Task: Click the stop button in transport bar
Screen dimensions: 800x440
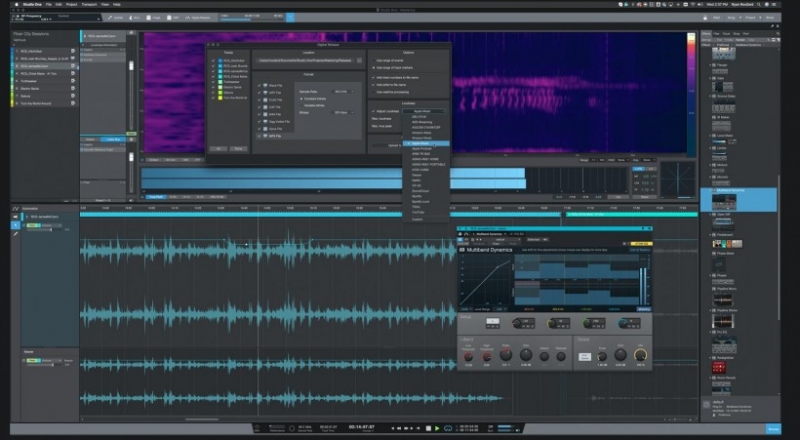Action: (429, 428)
